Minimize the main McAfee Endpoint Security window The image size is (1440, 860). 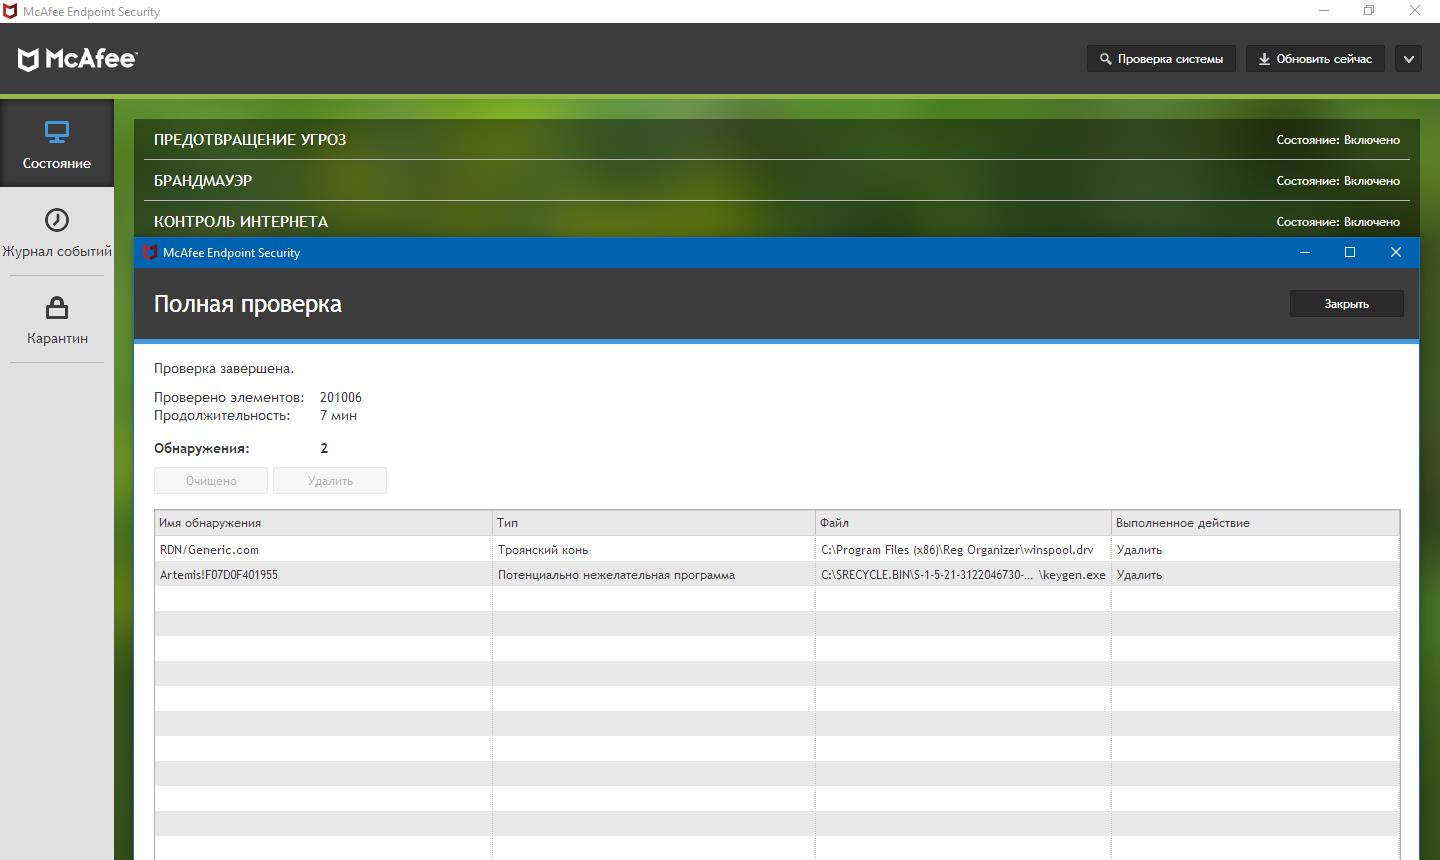click(x=1324, y=11)
